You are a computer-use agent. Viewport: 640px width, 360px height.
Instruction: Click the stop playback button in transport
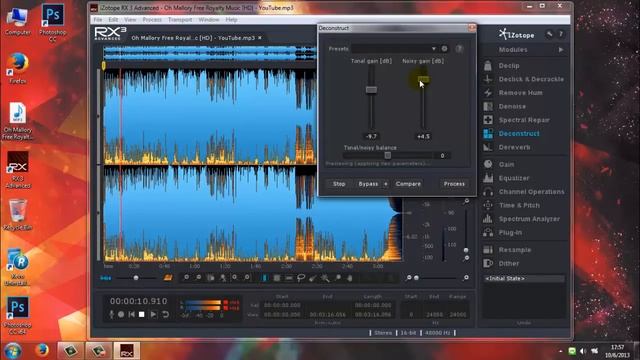[142, 314]
